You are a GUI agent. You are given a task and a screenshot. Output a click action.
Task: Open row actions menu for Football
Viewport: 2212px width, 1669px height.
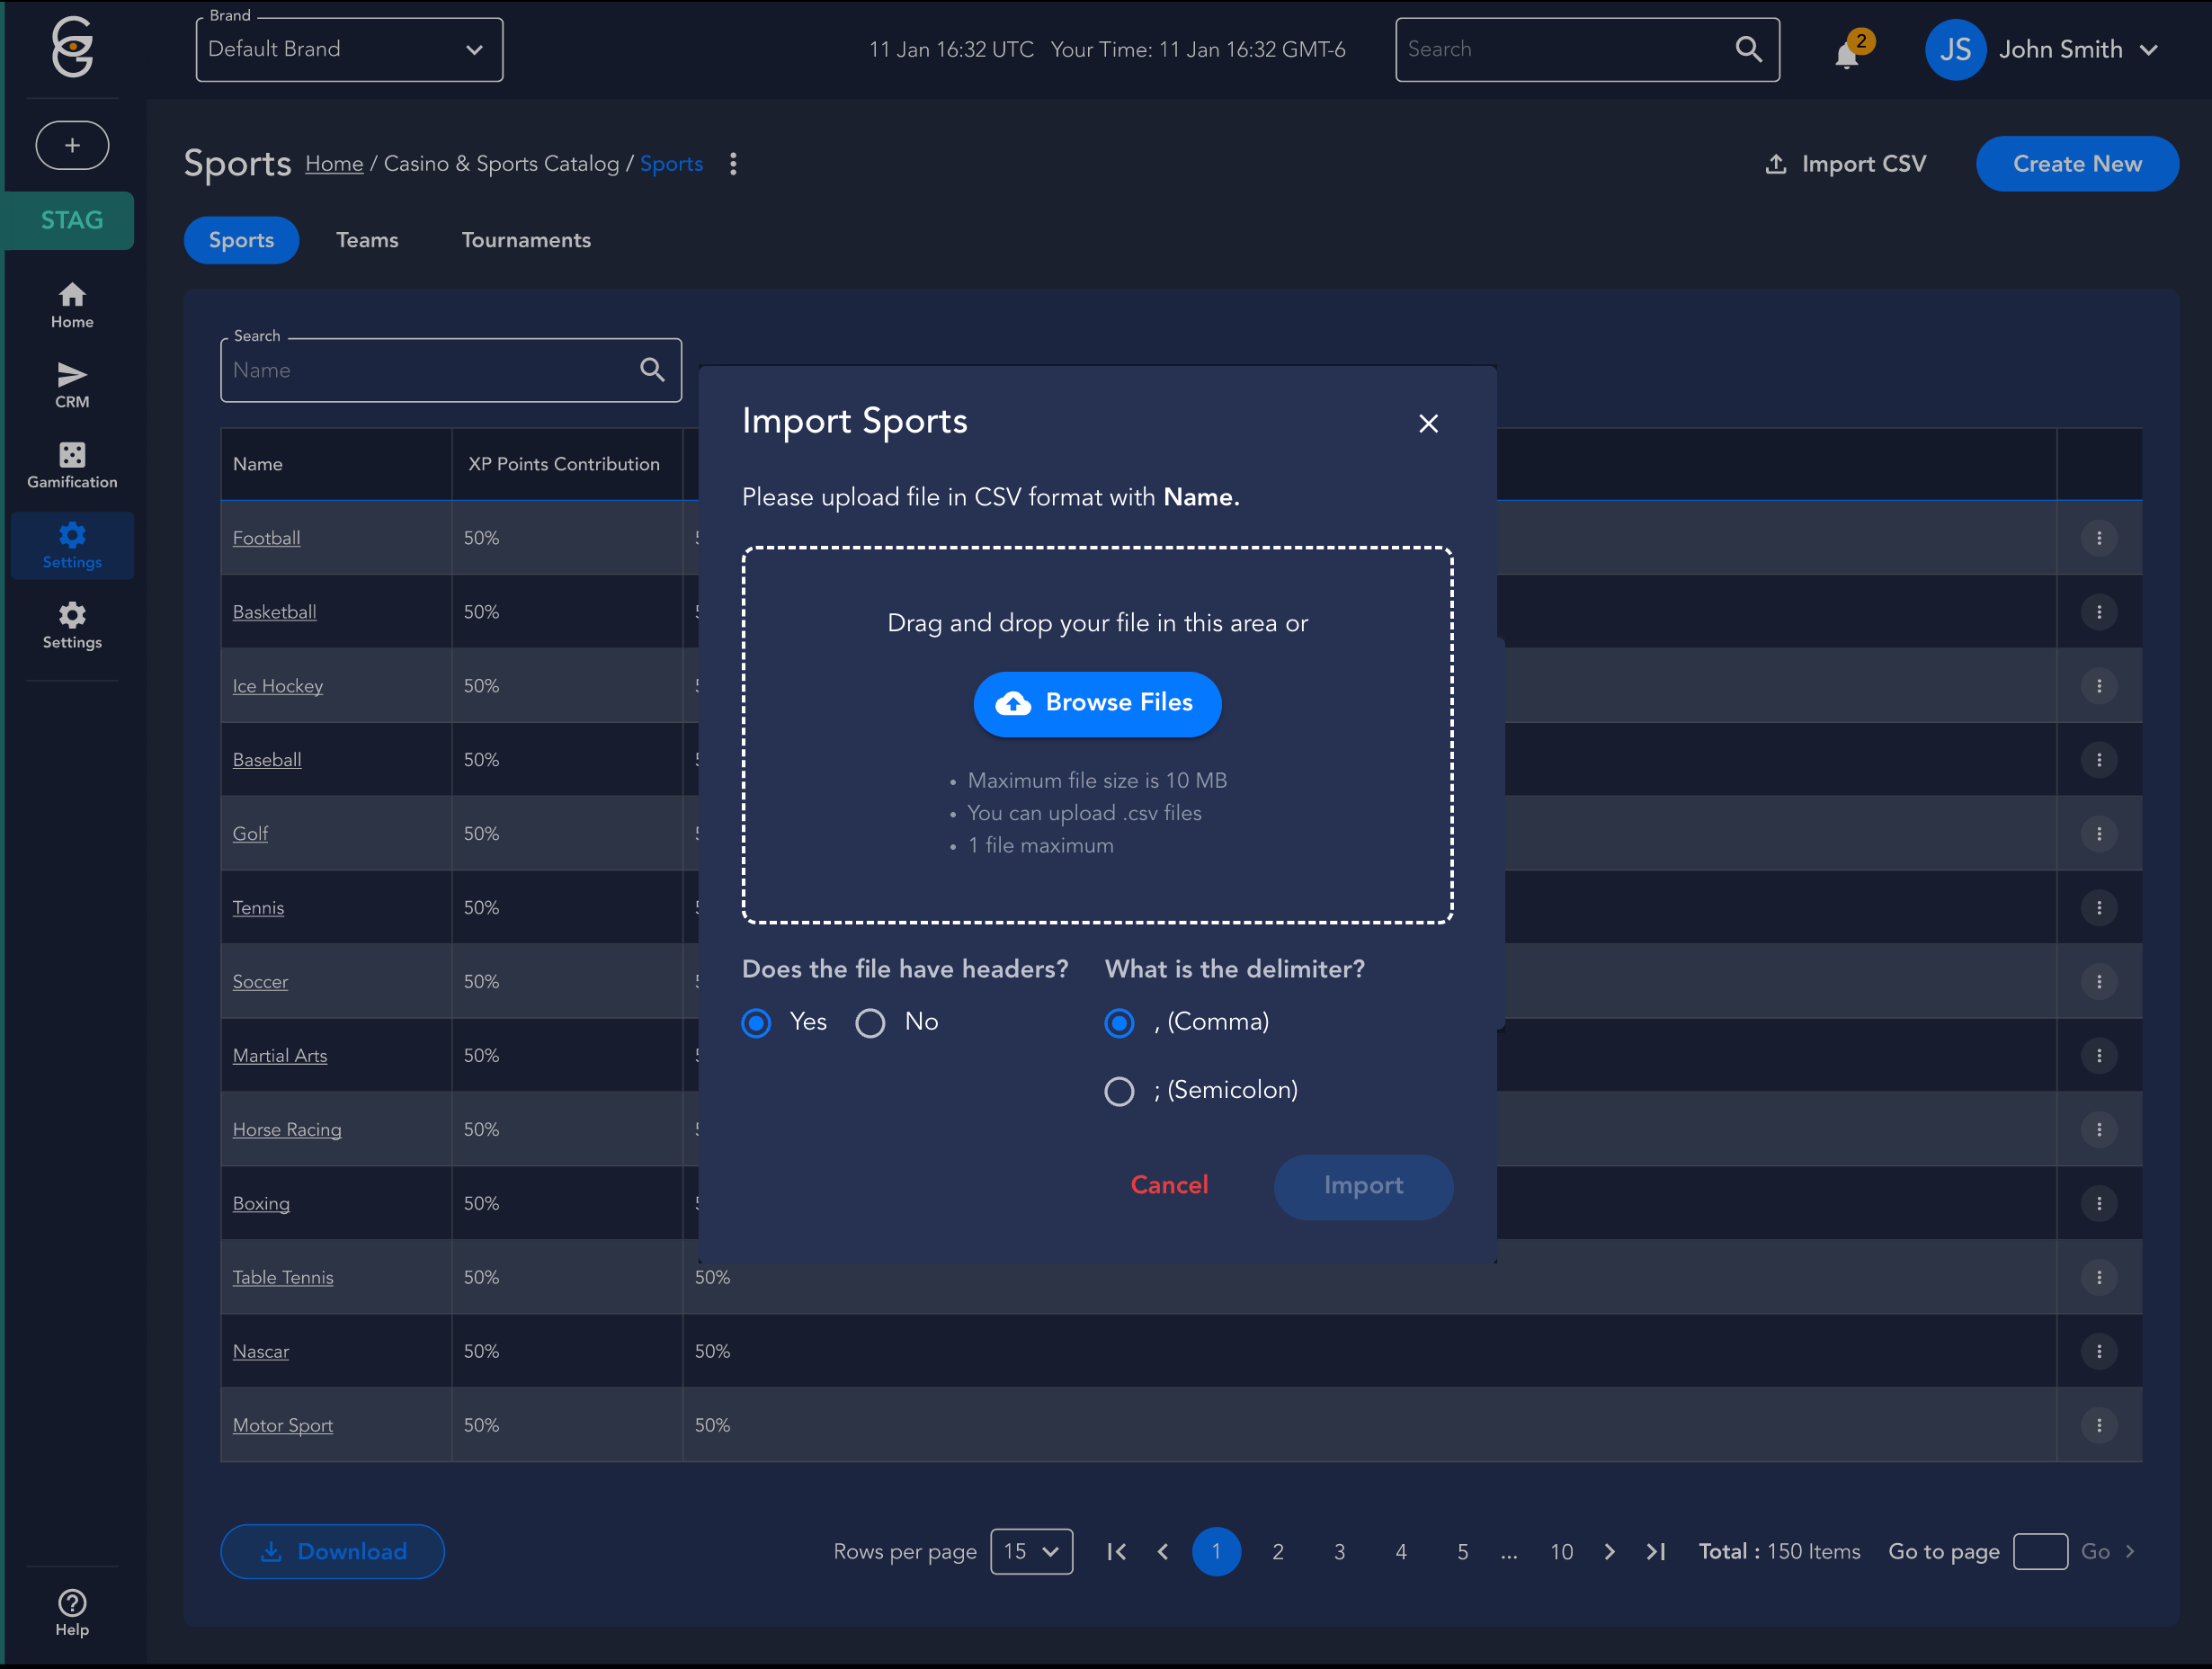2098,538
